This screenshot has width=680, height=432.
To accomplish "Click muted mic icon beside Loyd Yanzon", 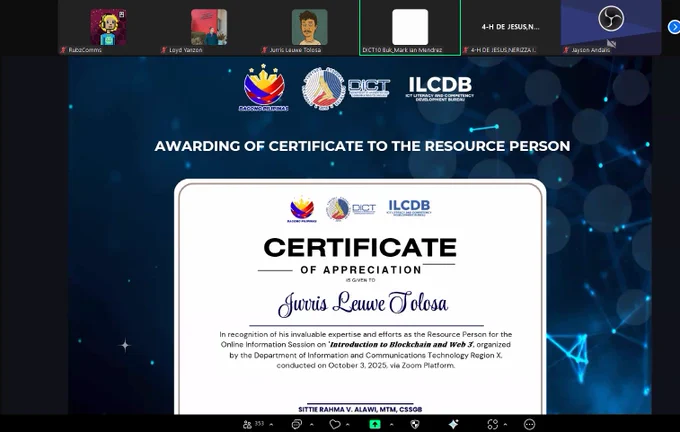I will point(164,50).
